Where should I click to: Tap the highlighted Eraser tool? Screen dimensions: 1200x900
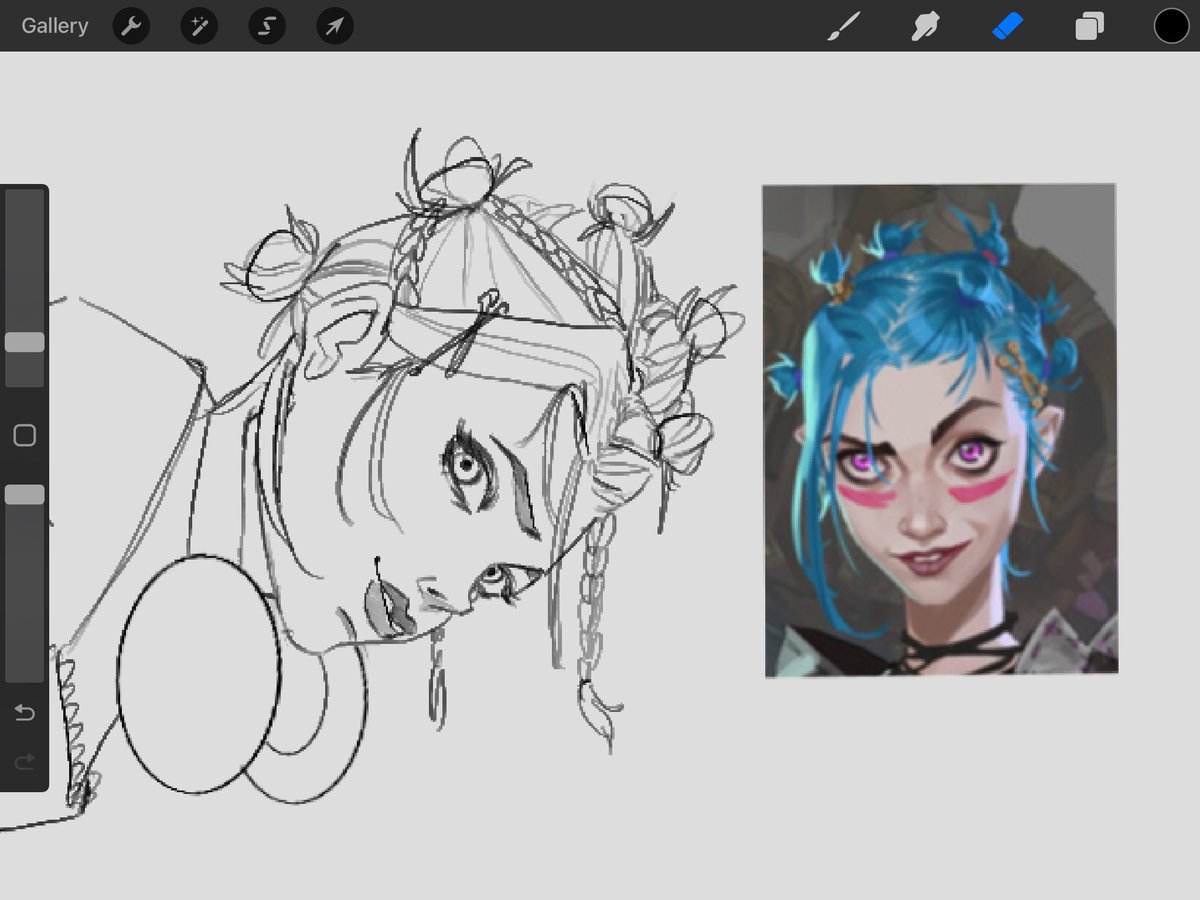coord(1007,26)
